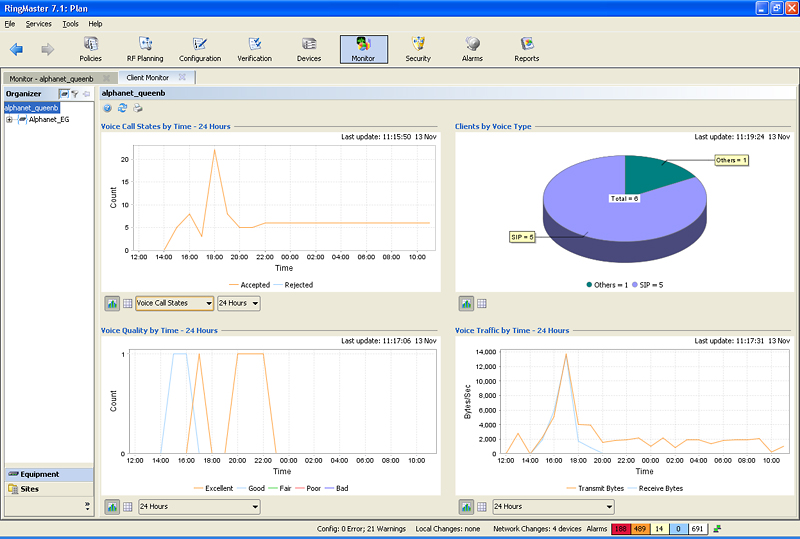Switch Clients by Voice Type to table view
Screen dimensions: 800x539
point(481,303)
